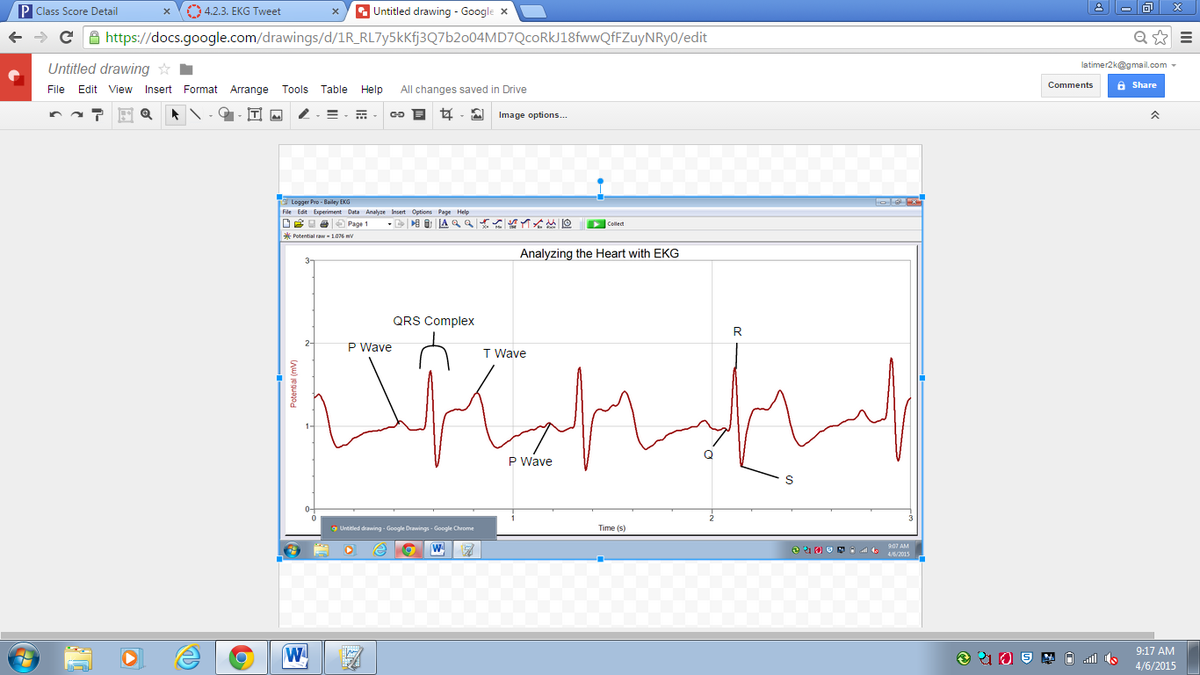Open the Move to folder icon

point(186,70)
